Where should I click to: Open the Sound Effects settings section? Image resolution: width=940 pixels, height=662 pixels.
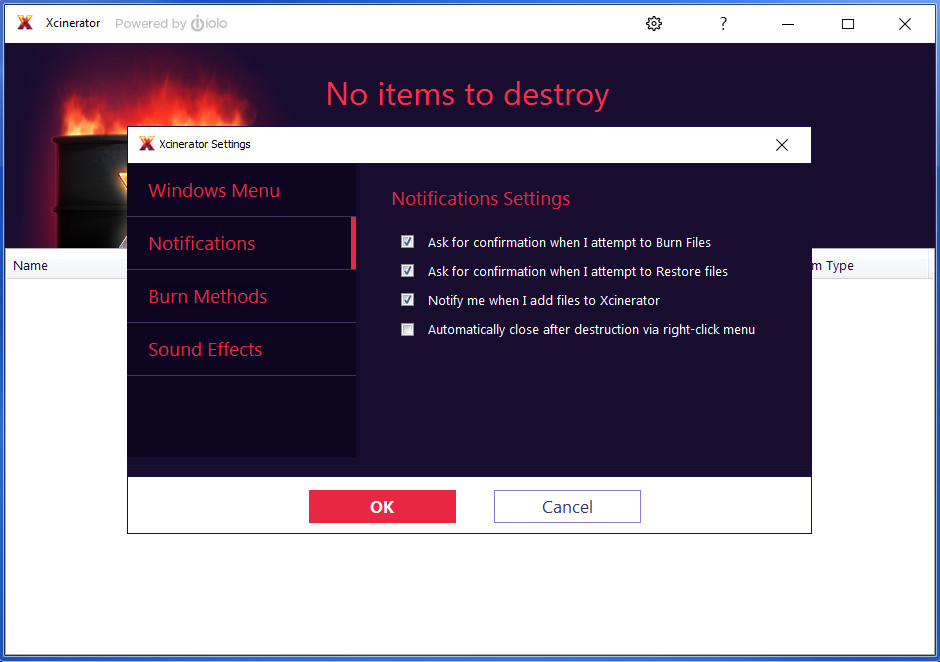tap(205, 349)
